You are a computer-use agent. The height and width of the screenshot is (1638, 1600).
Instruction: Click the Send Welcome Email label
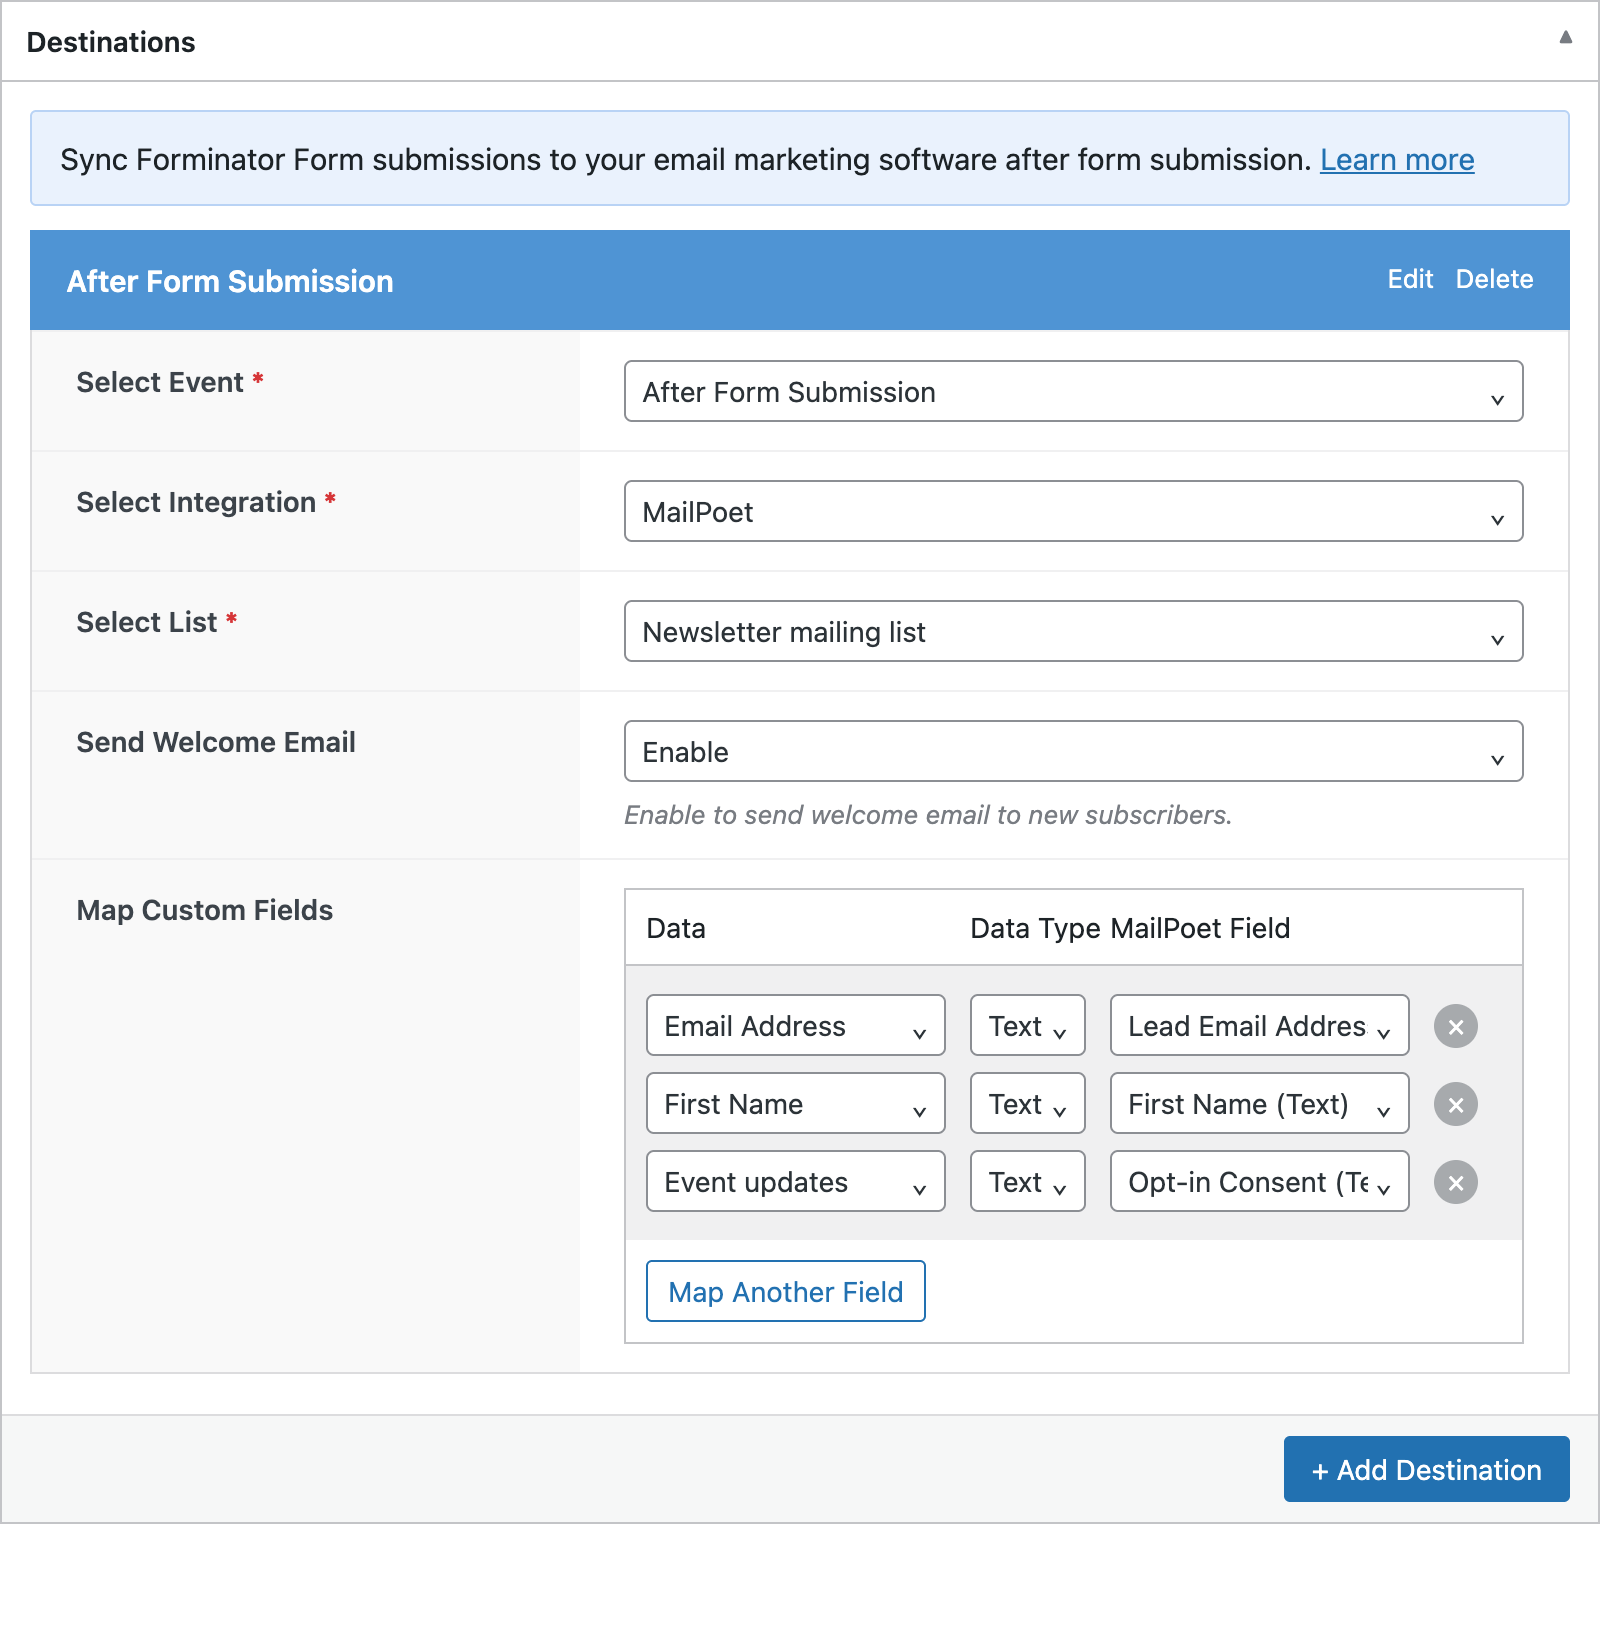click(x=216, y=742)
